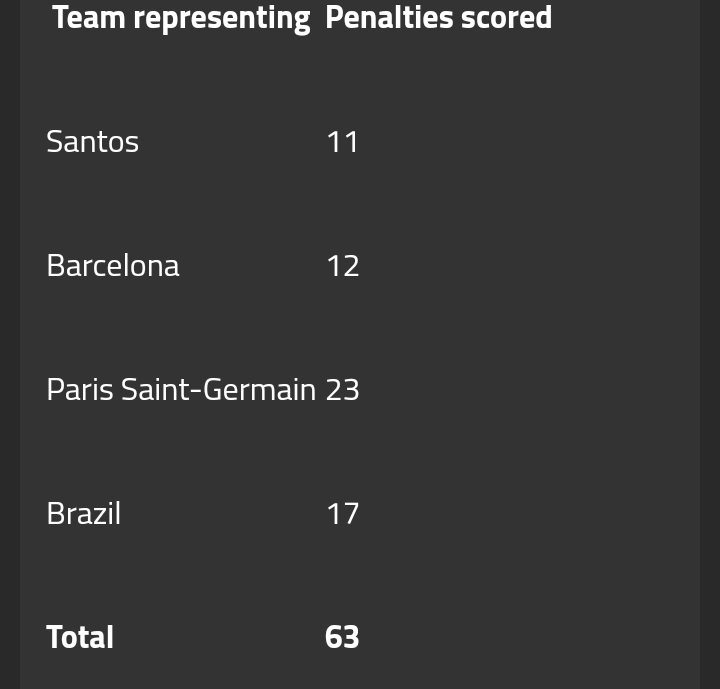Click the word Team in header

[x=89, y=17]
